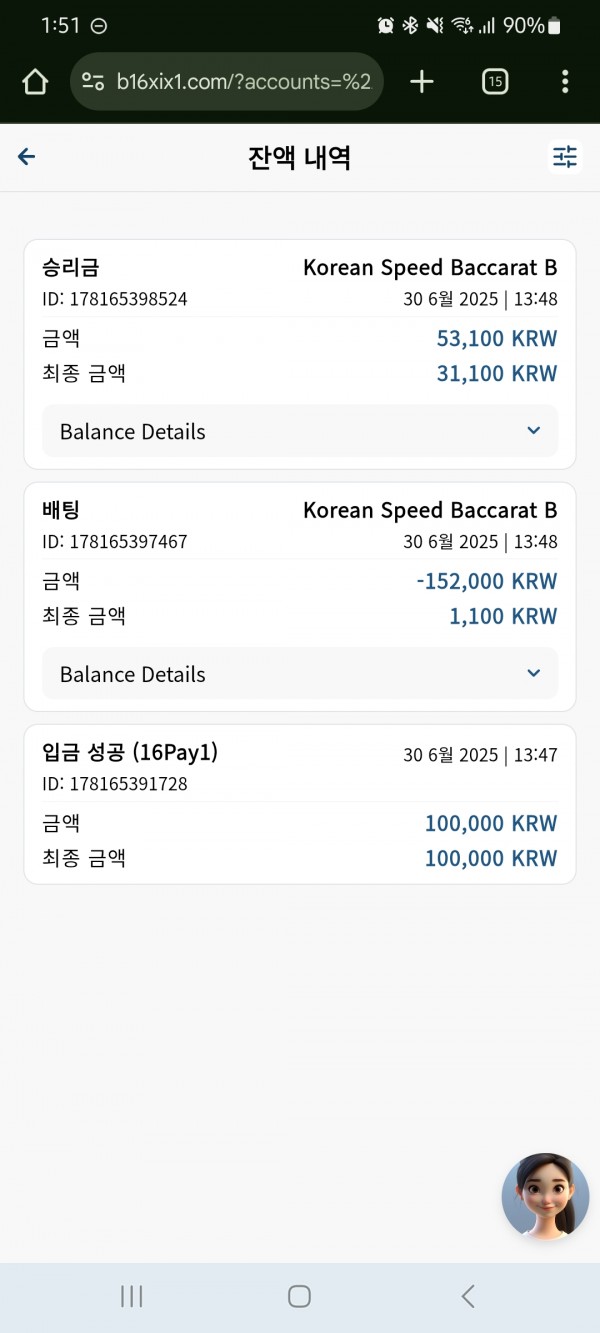Screen dimensions: 600x1333
Task: Tap the back arrow beside 잔액 내역
Action: [x=27, y=156]
